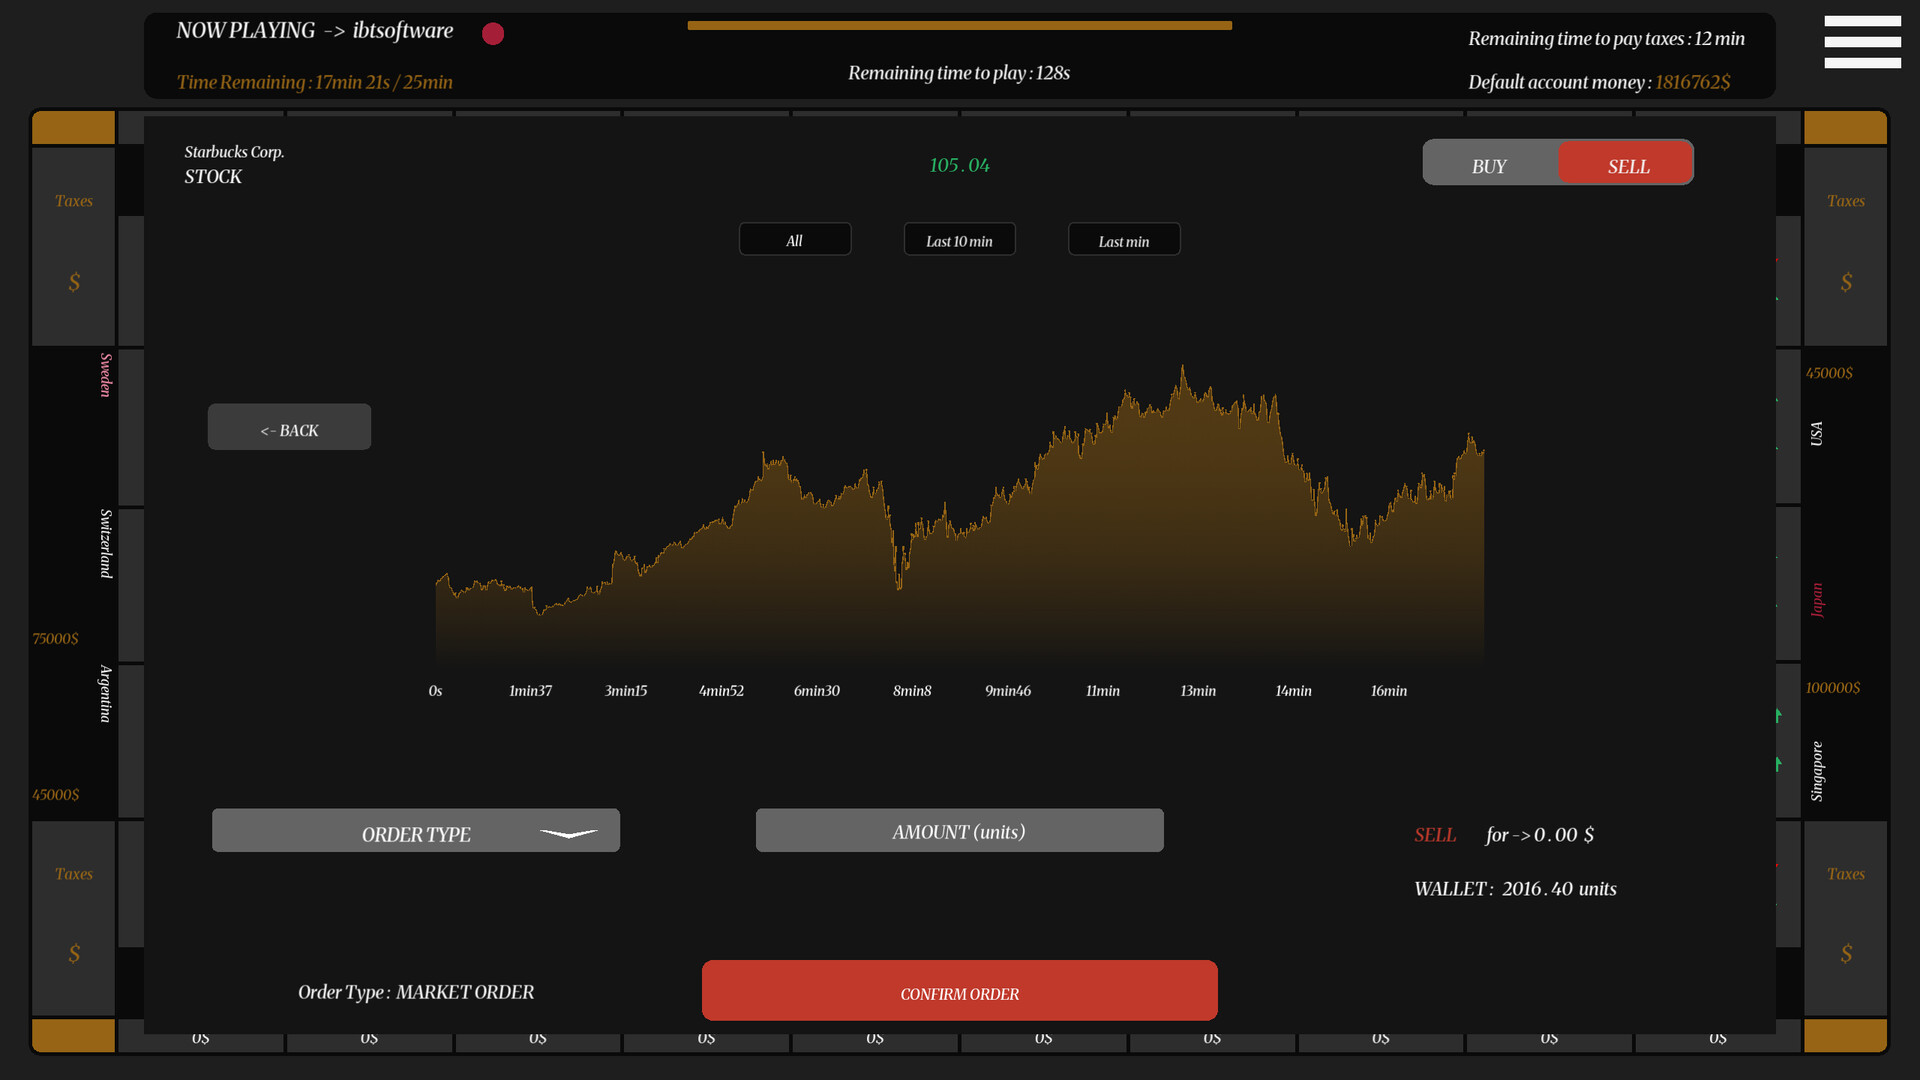1920x1080 pixels.
Task: Switch chart range to All
Action: (x=795, y=239)
